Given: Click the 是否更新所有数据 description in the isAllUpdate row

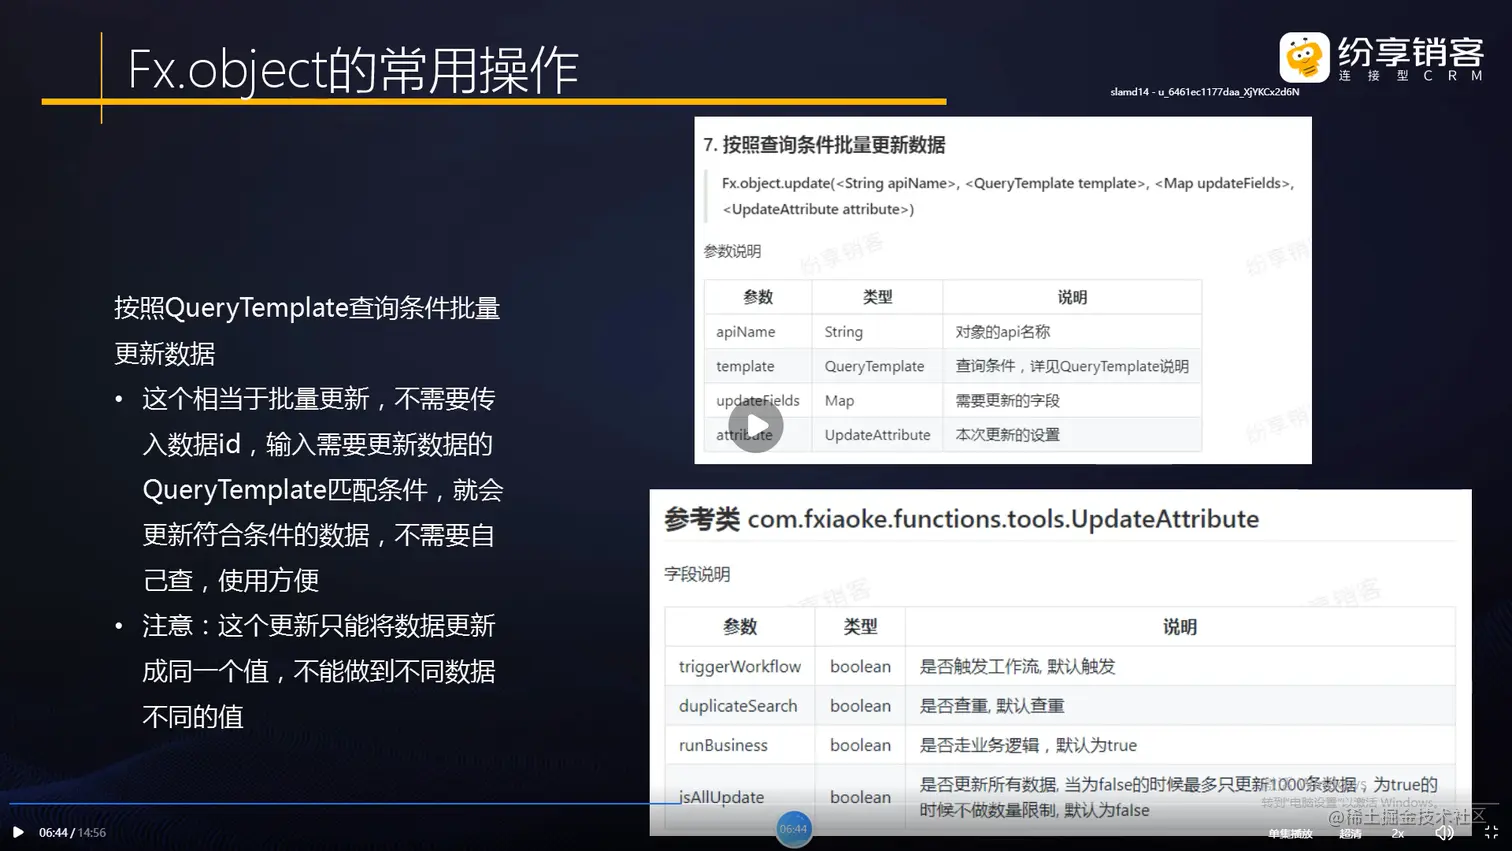Looking at the screenshot, I should 1180,797.
